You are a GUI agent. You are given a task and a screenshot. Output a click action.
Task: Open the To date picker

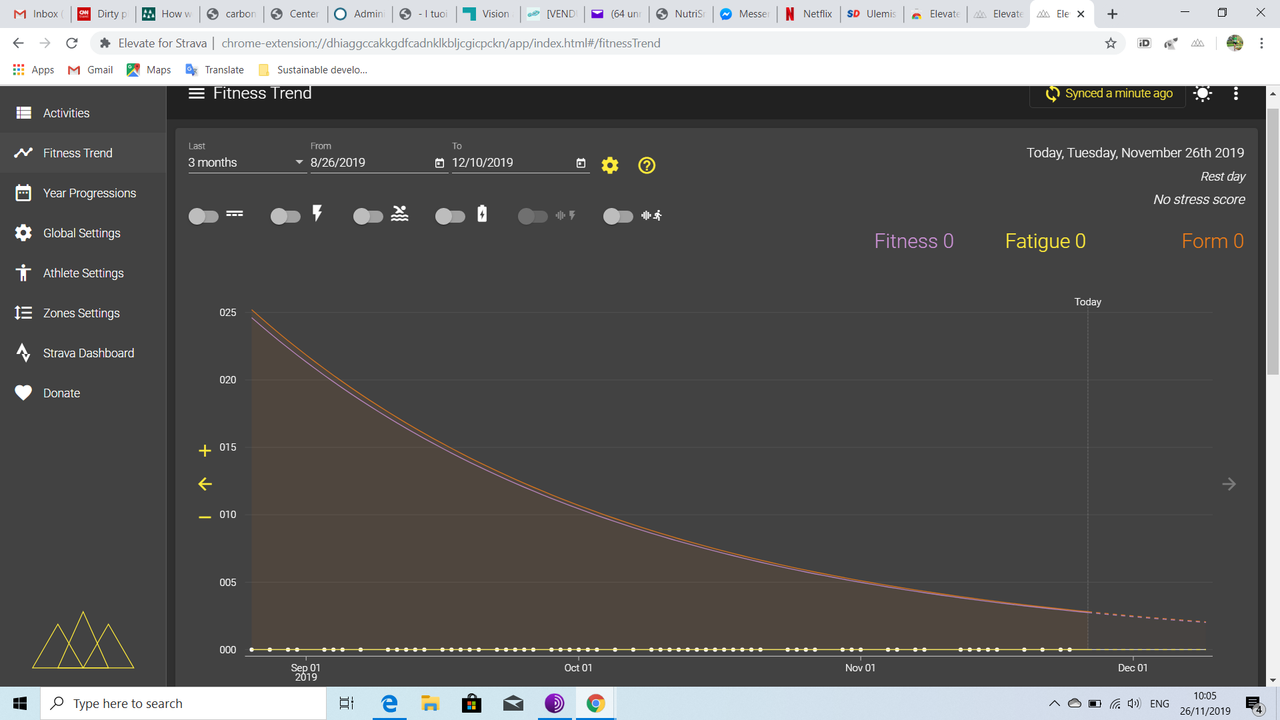click(x=581, y=162)
